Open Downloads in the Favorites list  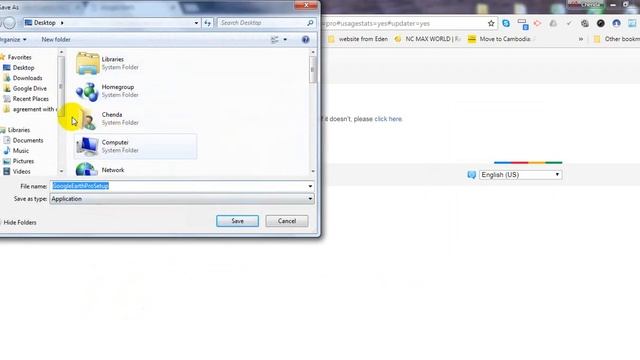[23, 78]
